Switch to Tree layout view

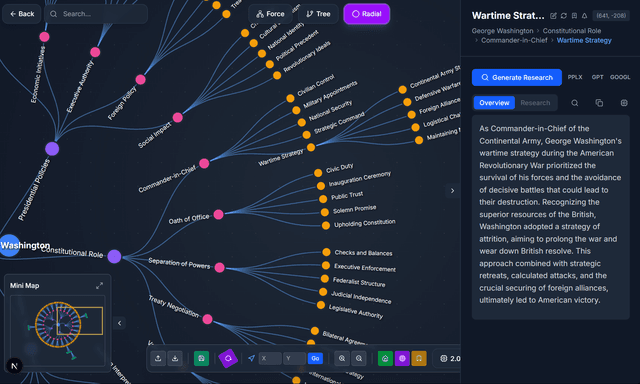point(318,14)
